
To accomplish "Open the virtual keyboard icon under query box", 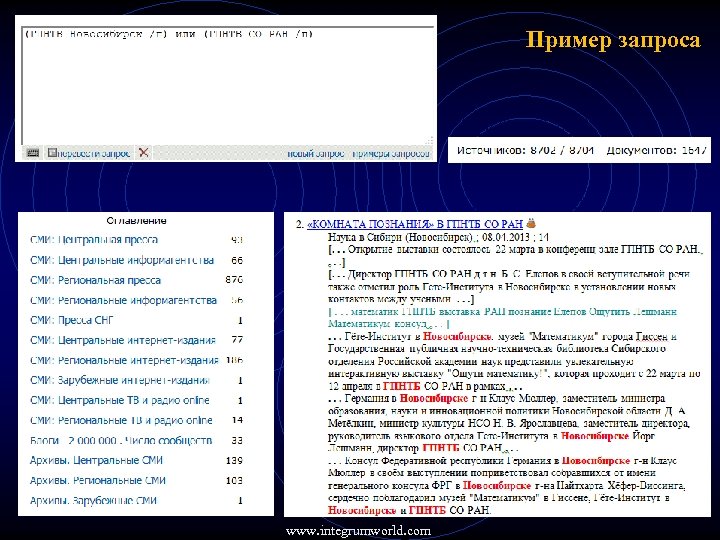I will 32,152.
